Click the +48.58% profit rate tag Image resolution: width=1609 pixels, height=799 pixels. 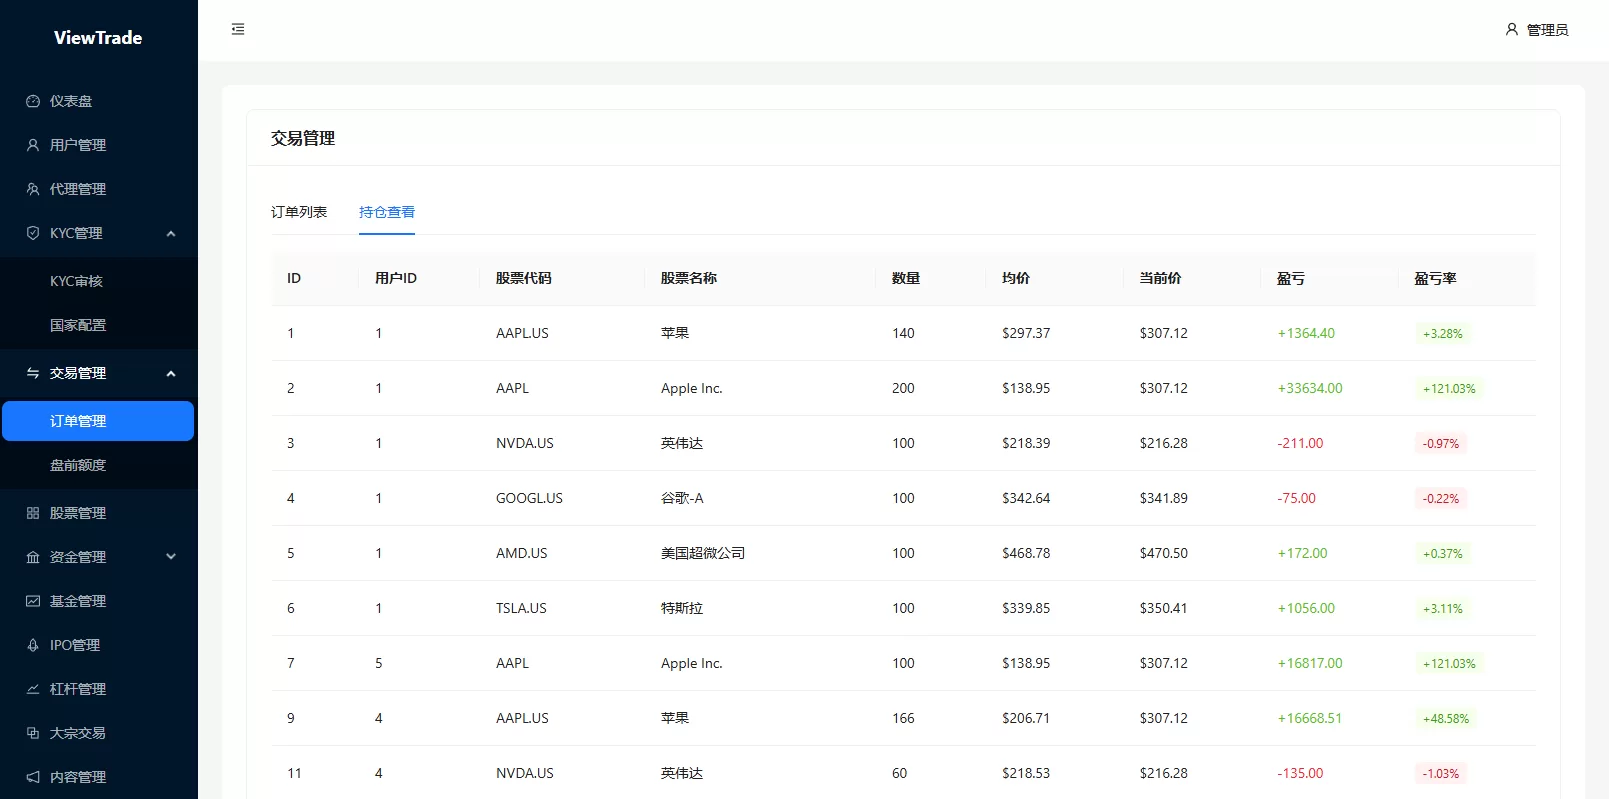[x=1446, y=719]
